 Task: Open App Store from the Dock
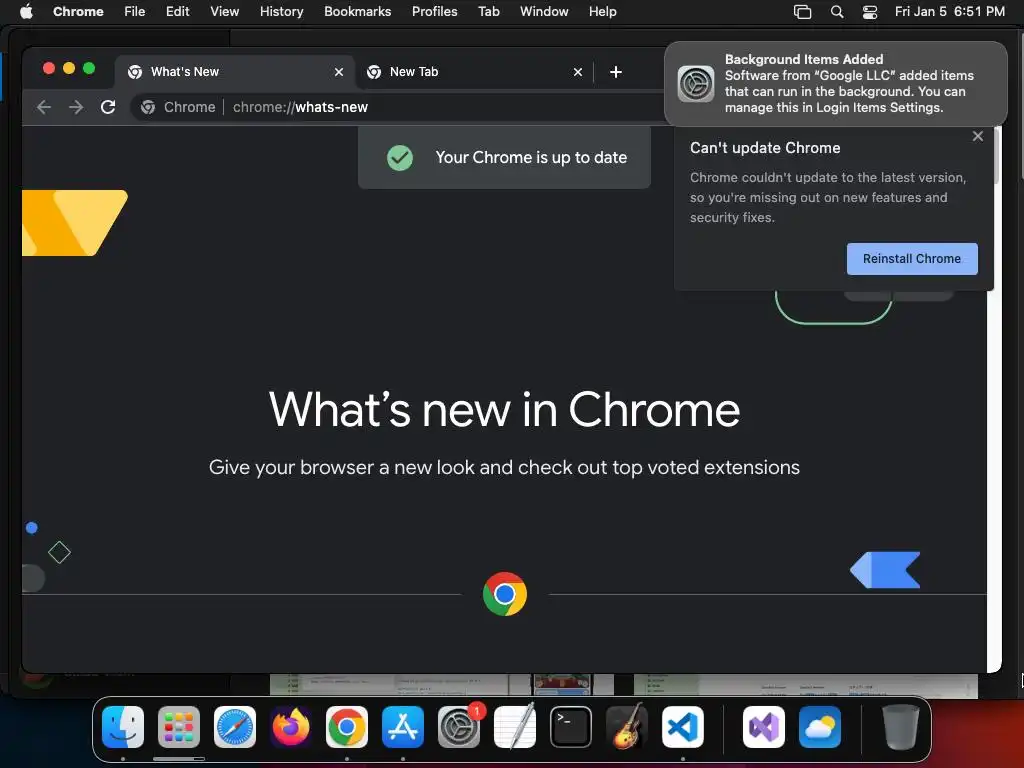tap(403, 727)
